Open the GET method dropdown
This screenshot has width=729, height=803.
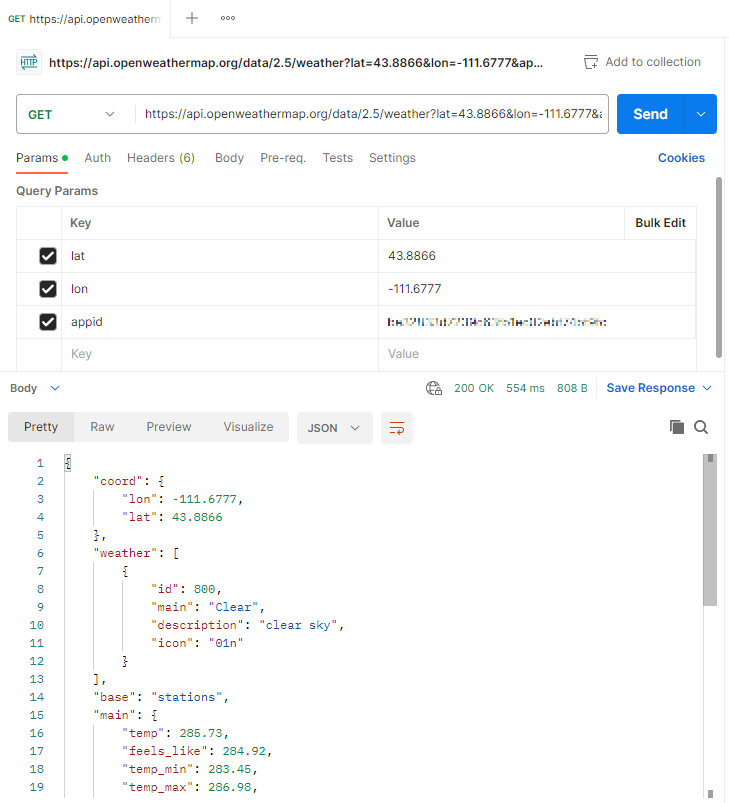tap(71, 114)
